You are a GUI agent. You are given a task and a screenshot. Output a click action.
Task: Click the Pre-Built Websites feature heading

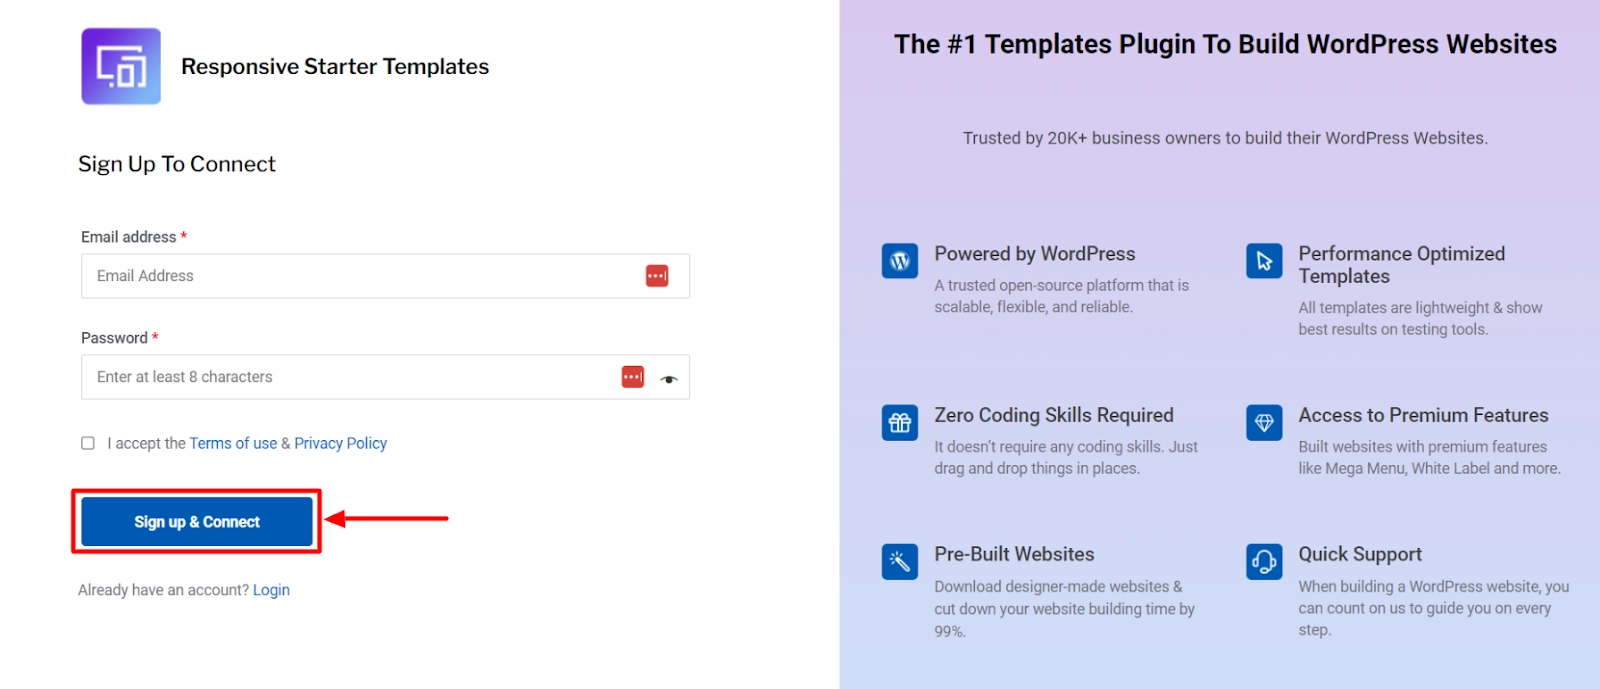(1014, 554)
